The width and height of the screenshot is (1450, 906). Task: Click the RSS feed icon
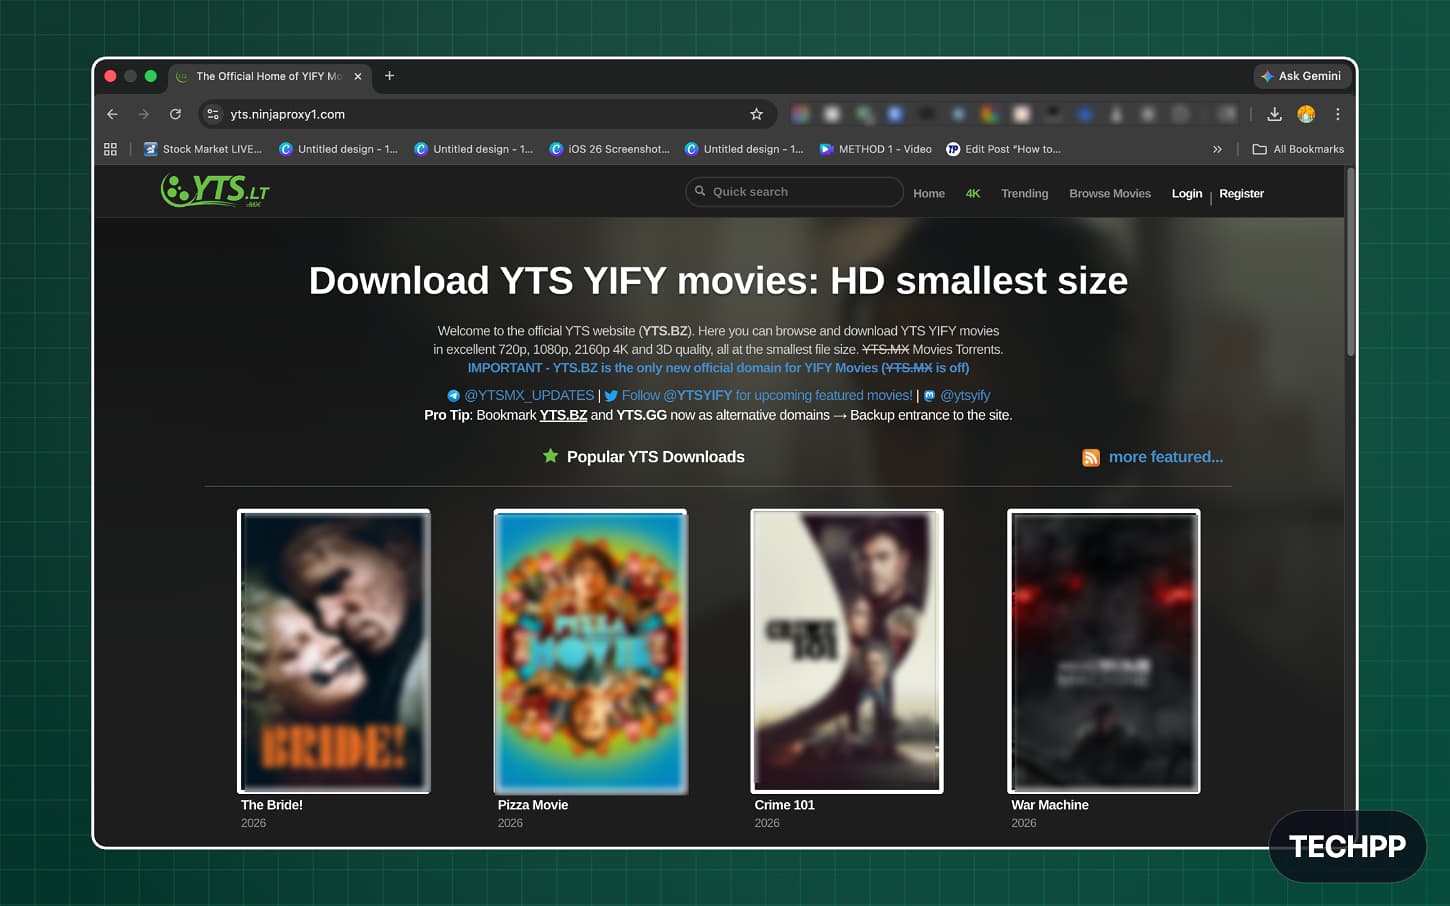coord(1091,457)
